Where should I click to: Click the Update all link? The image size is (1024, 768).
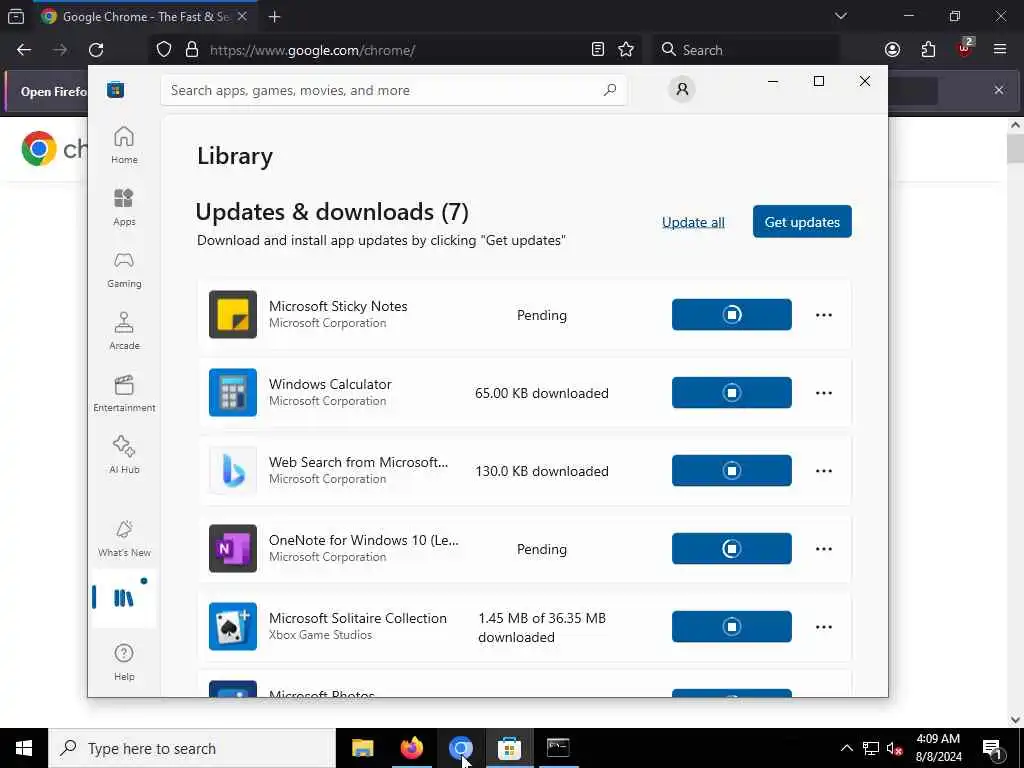pos(693,222)
